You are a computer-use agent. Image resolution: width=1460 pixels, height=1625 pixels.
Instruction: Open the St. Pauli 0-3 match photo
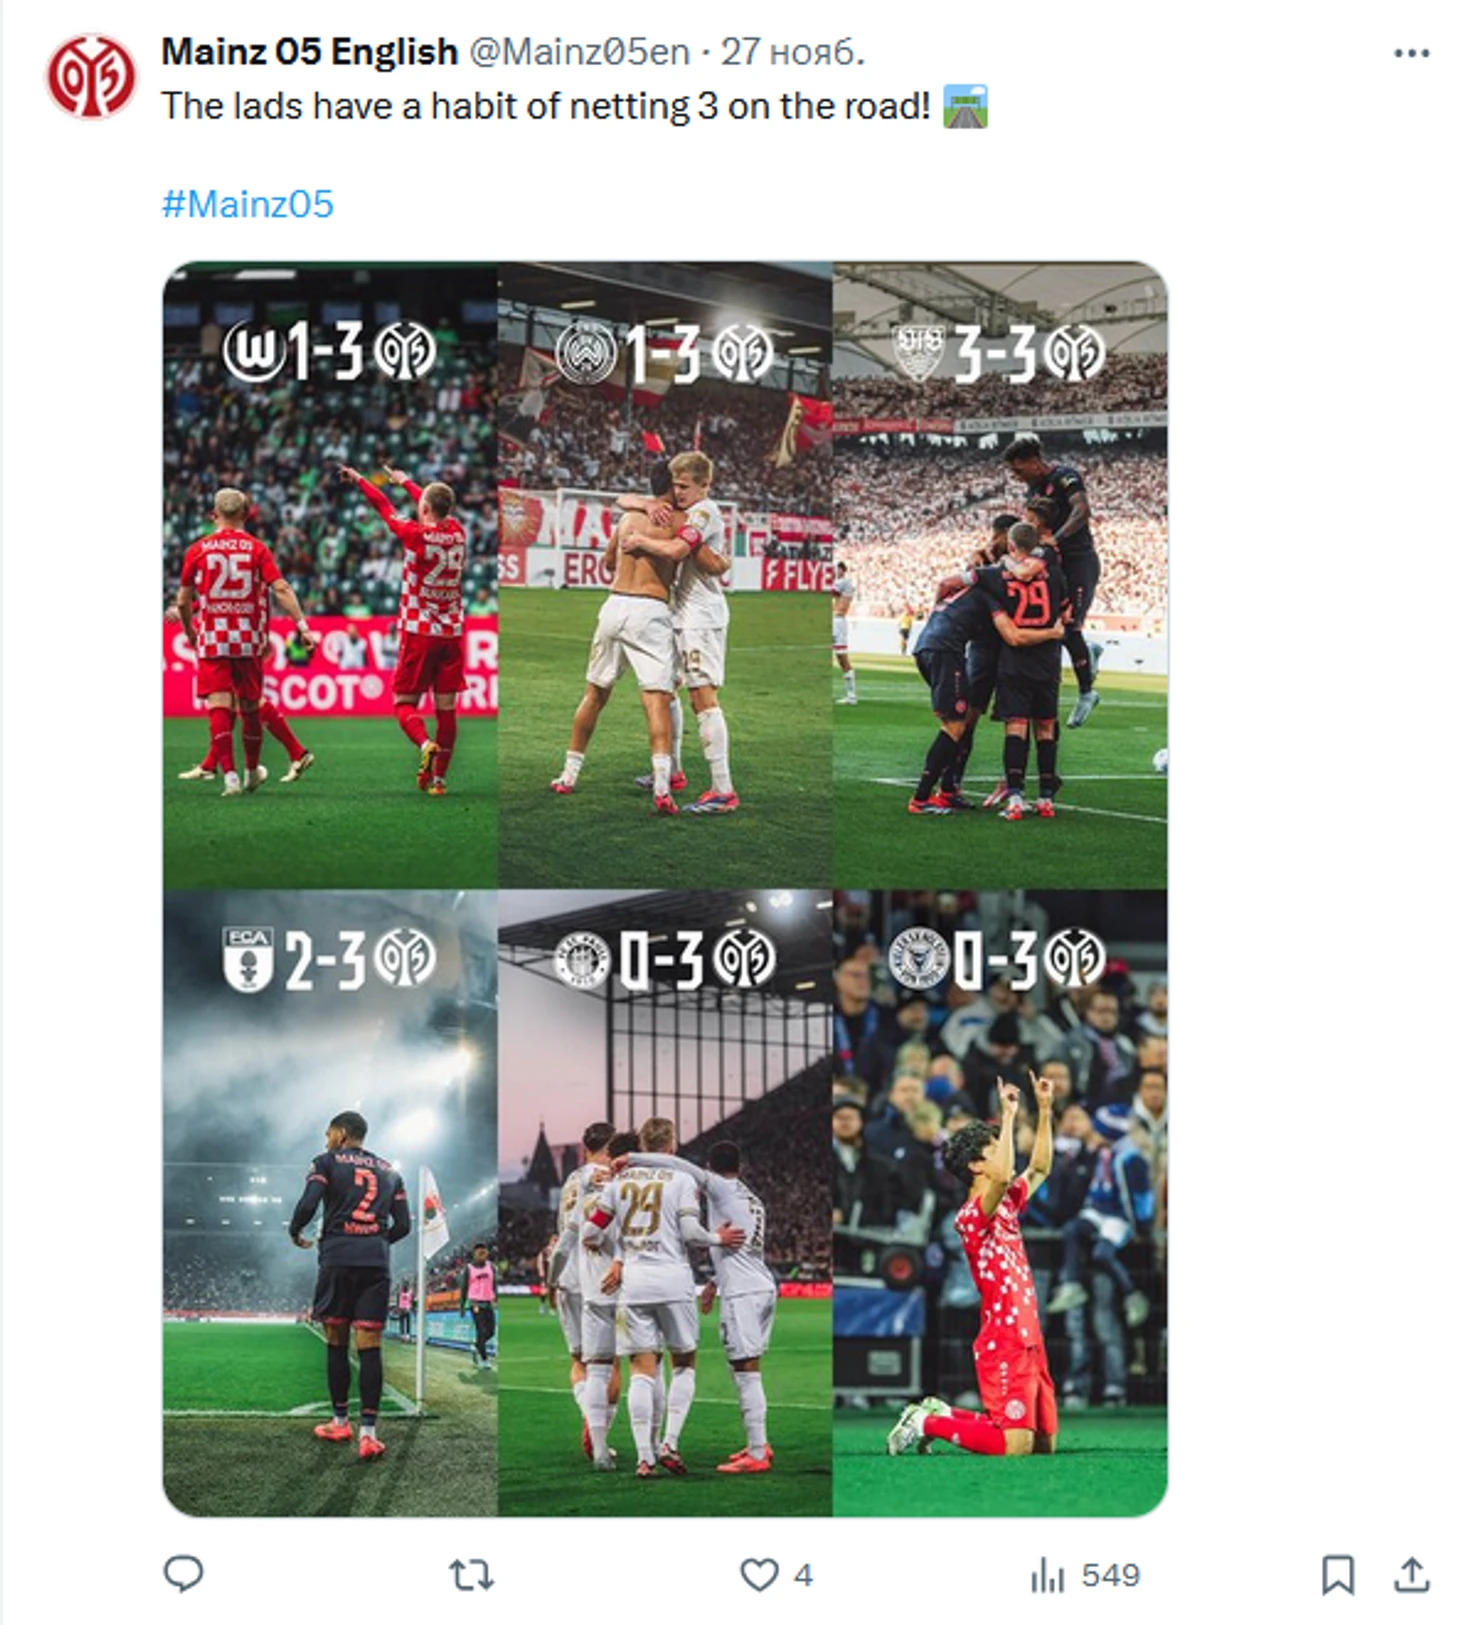point(665,1204)
